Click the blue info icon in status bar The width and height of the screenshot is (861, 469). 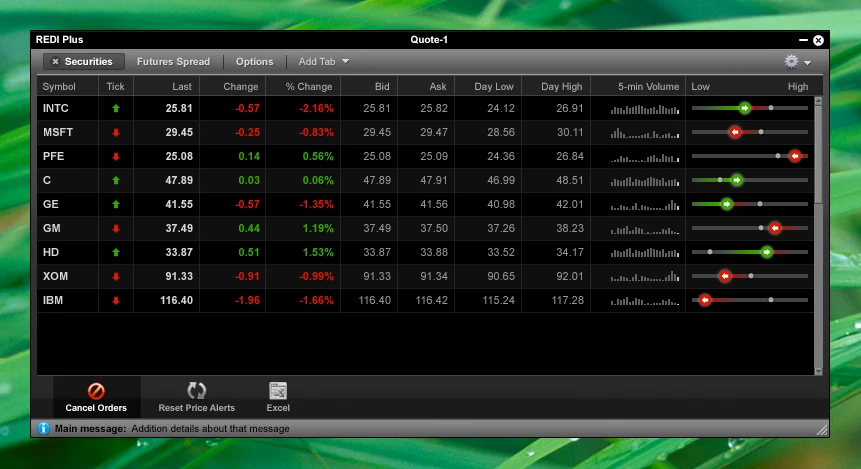point(43,428)
